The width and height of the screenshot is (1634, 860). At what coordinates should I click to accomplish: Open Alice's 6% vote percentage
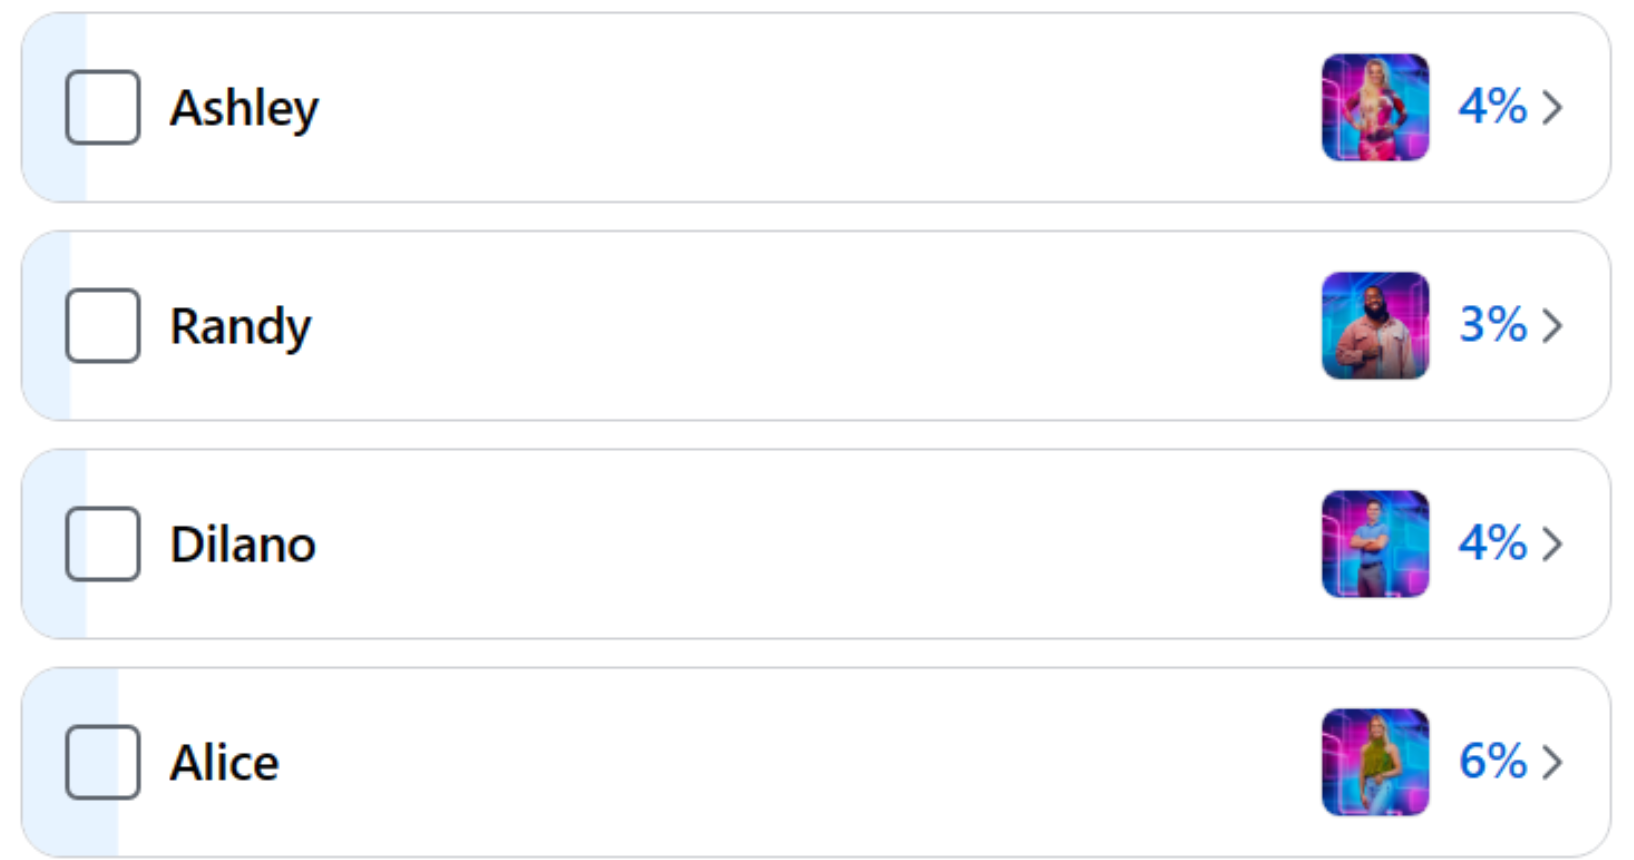[x=1492, y=761]
